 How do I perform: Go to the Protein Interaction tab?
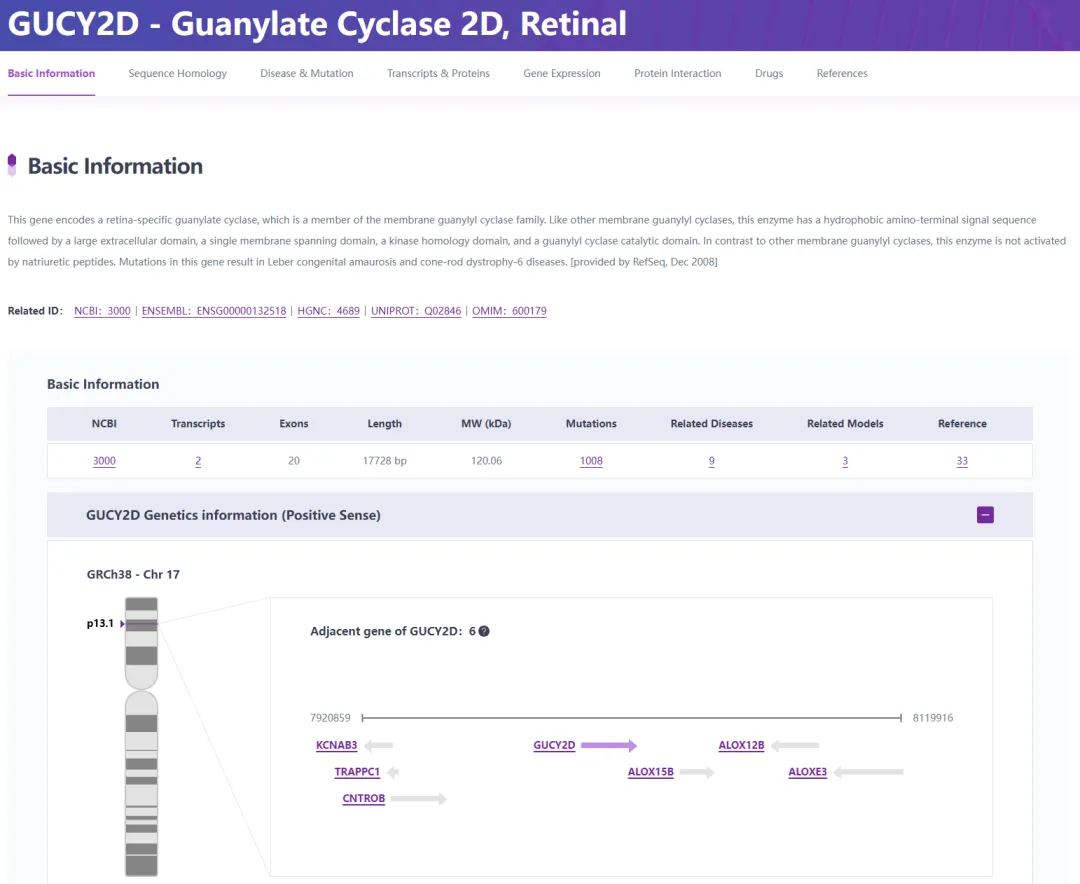pos(677,73)
